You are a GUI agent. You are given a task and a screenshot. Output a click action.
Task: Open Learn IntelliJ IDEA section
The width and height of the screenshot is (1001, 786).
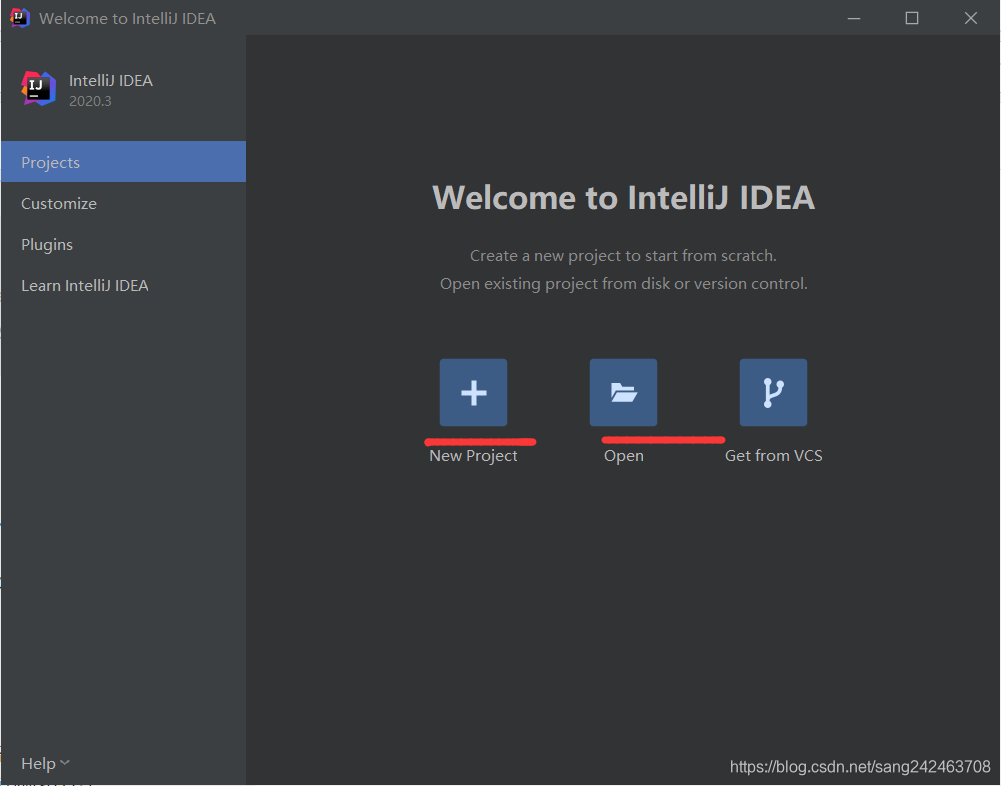pyautogui.click(x=123, y=285)
